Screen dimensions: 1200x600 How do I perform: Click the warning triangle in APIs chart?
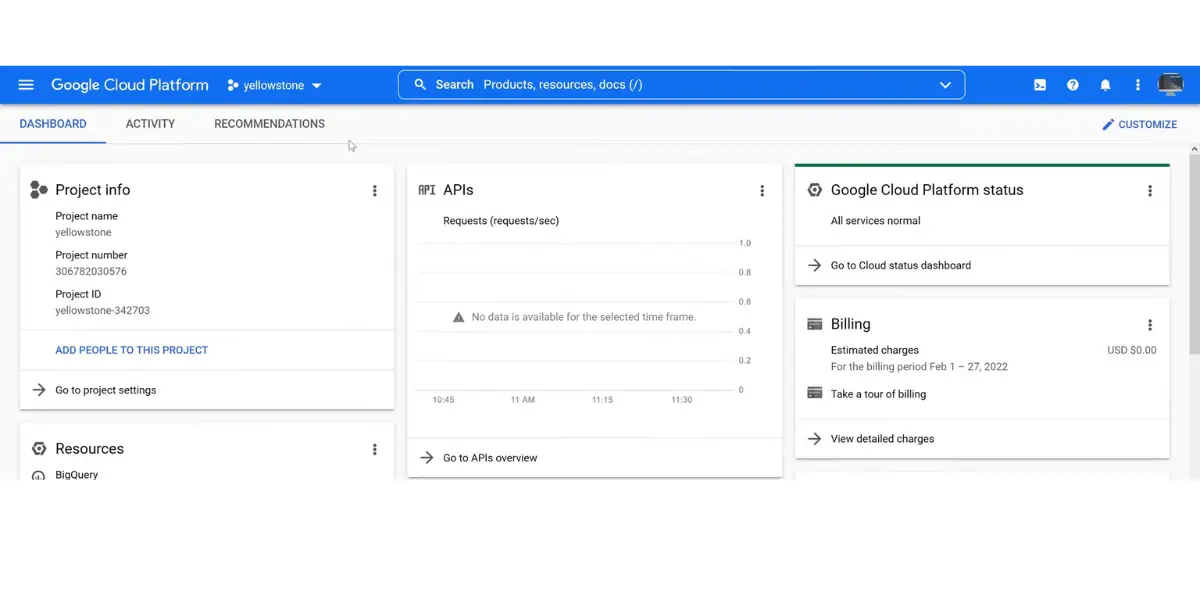point(459,317)
